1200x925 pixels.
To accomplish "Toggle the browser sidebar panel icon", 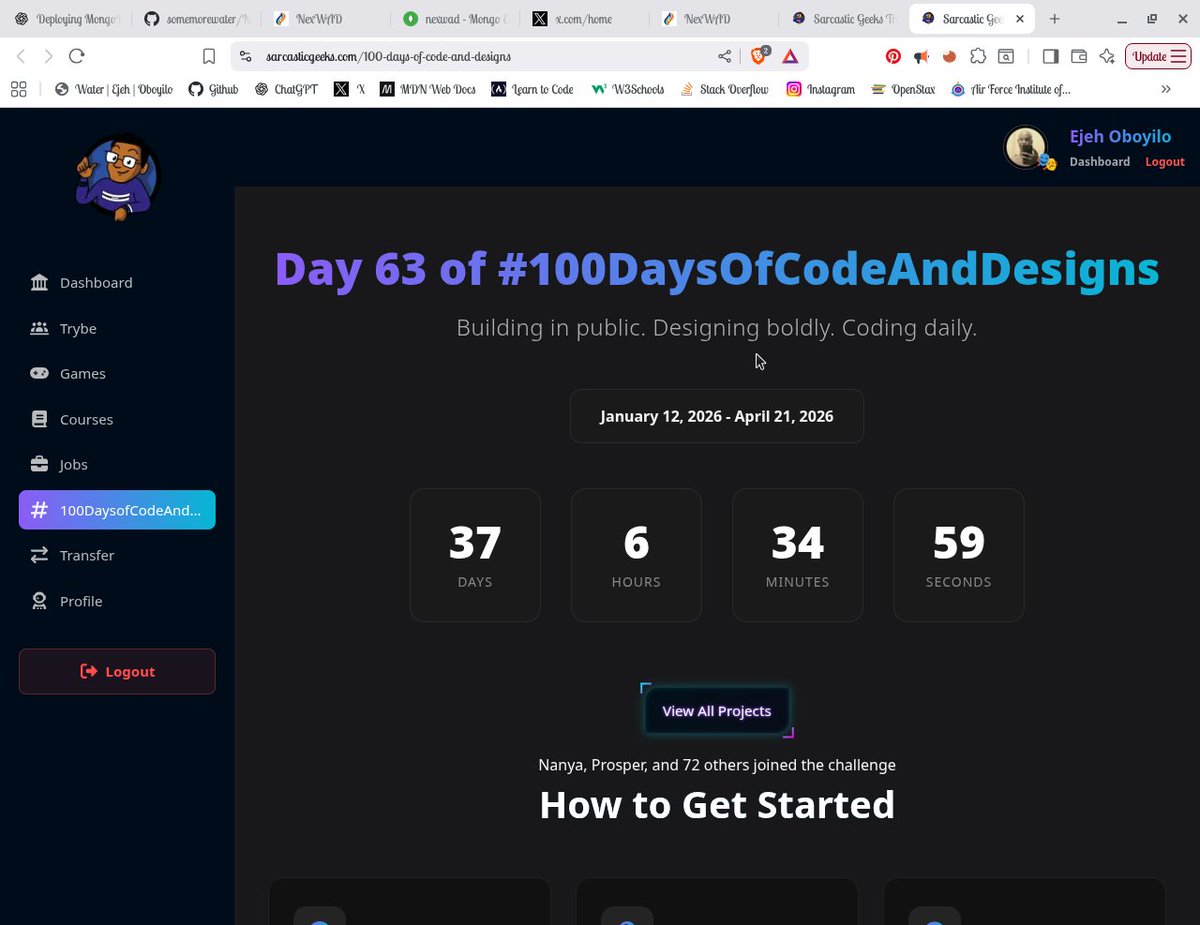I will [1050, 57].
